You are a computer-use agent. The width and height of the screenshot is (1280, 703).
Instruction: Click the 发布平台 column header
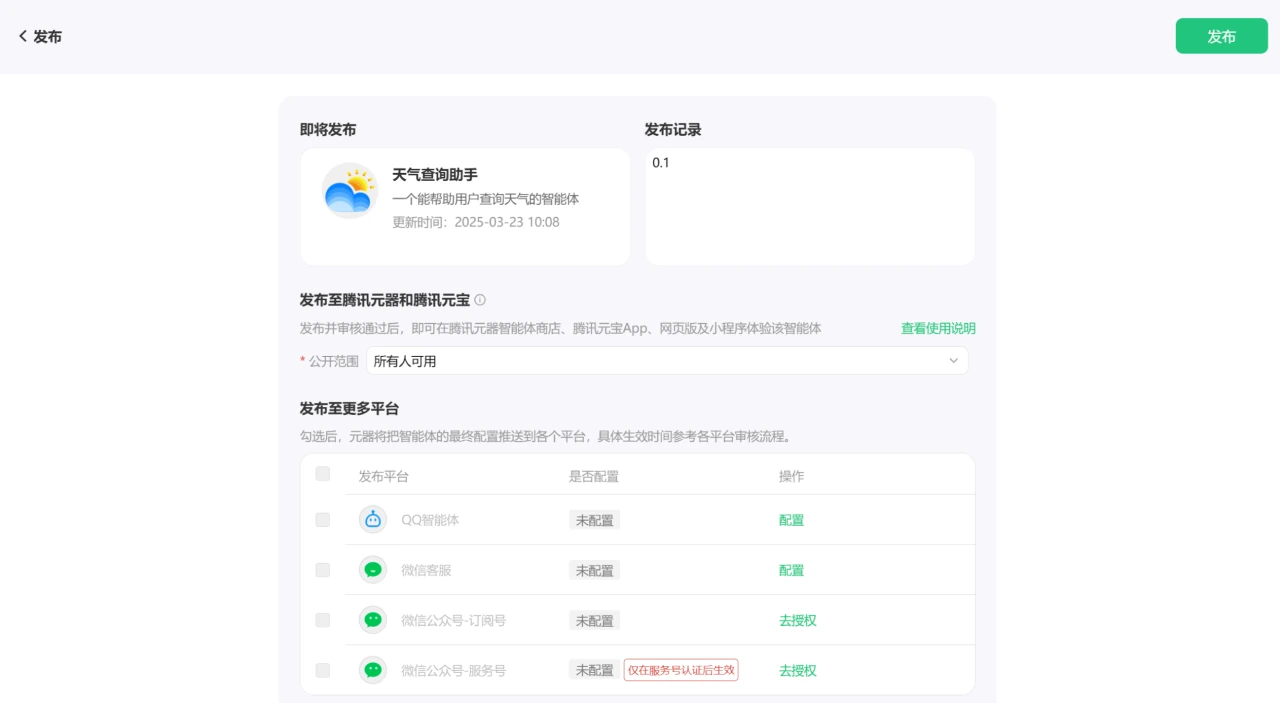click(x=384, y=476)
